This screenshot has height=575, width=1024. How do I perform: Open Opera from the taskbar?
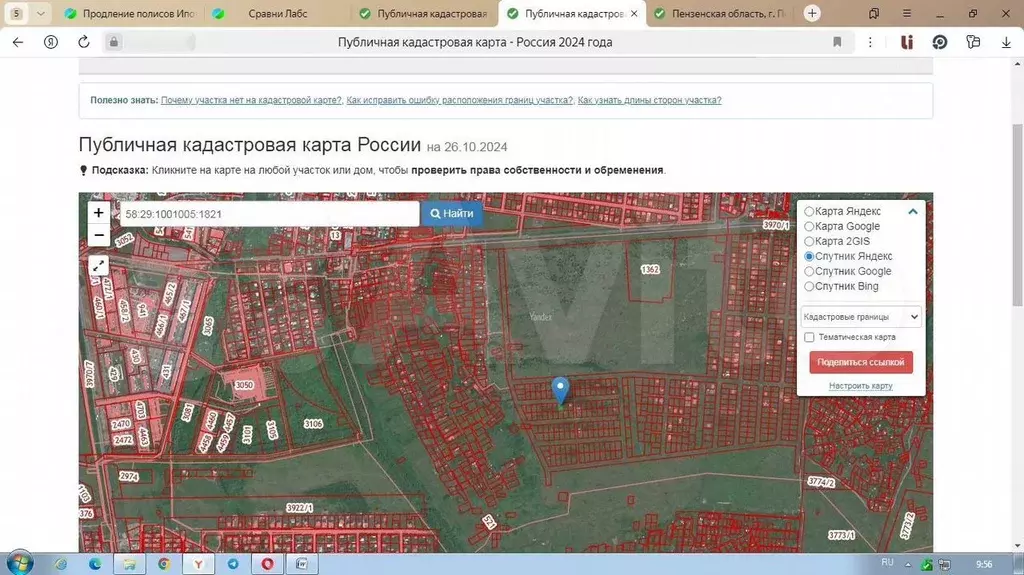267,564
